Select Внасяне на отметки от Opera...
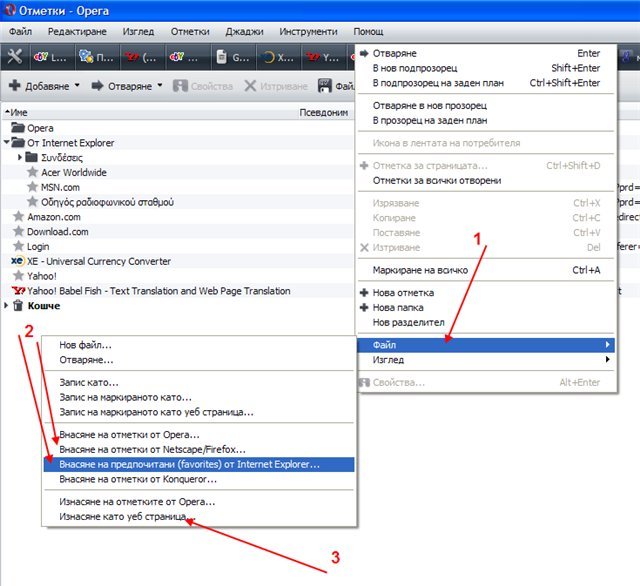The width and height of the screenshot is (640, 586). click(199, 435)
